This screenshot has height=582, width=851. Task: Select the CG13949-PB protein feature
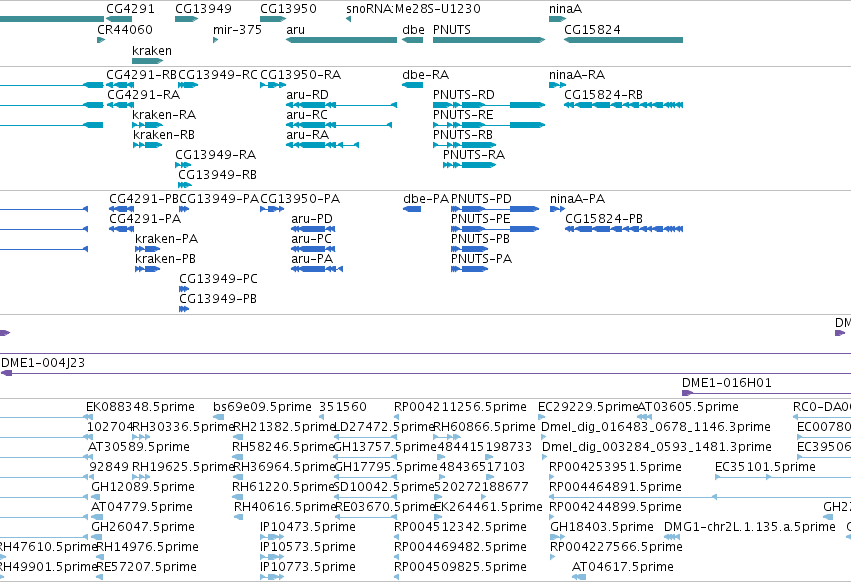pyautogui.click(x=184, y=309)
